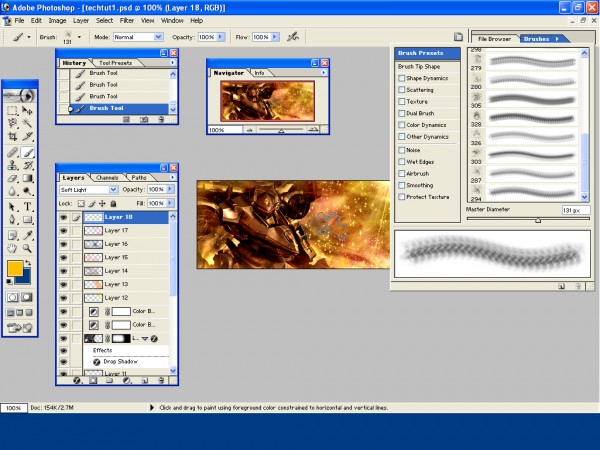Select the Brush tool in toolbox
The height and width of the screenshot is (450, 600).
click(x=27, y=153)
